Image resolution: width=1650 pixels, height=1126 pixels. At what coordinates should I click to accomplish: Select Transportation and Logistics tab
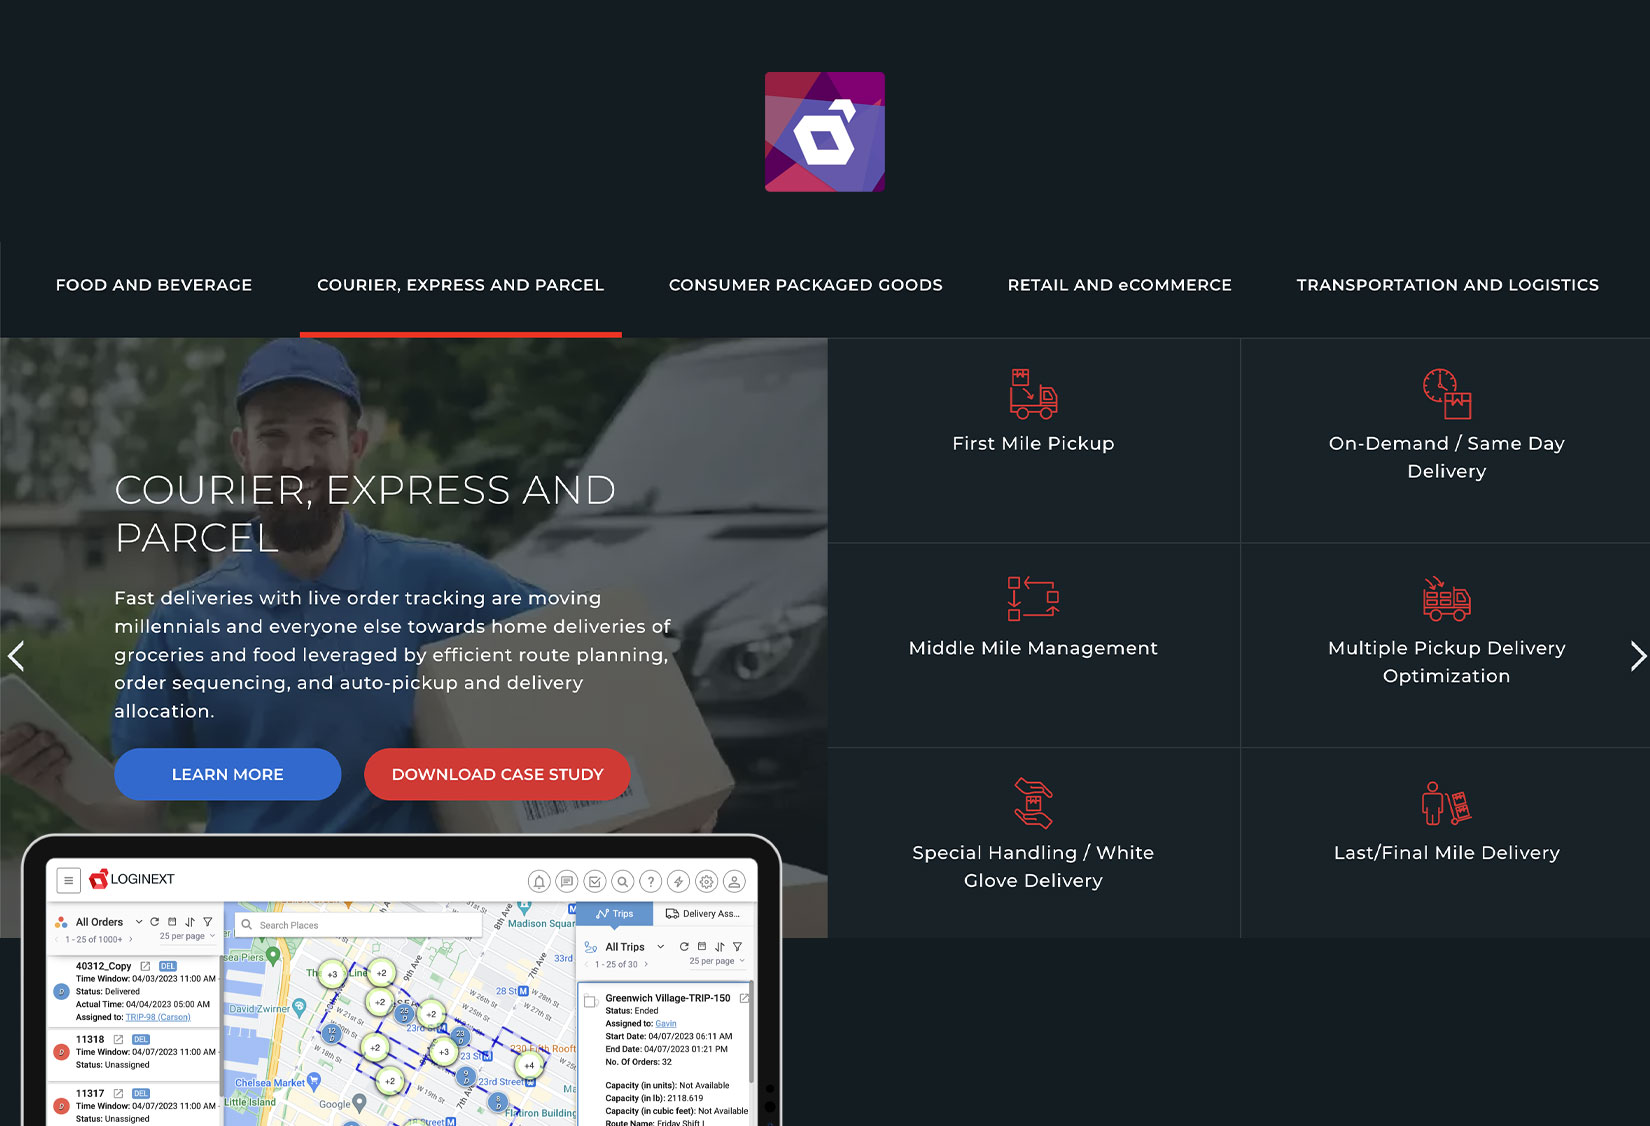click(1447, 285)
